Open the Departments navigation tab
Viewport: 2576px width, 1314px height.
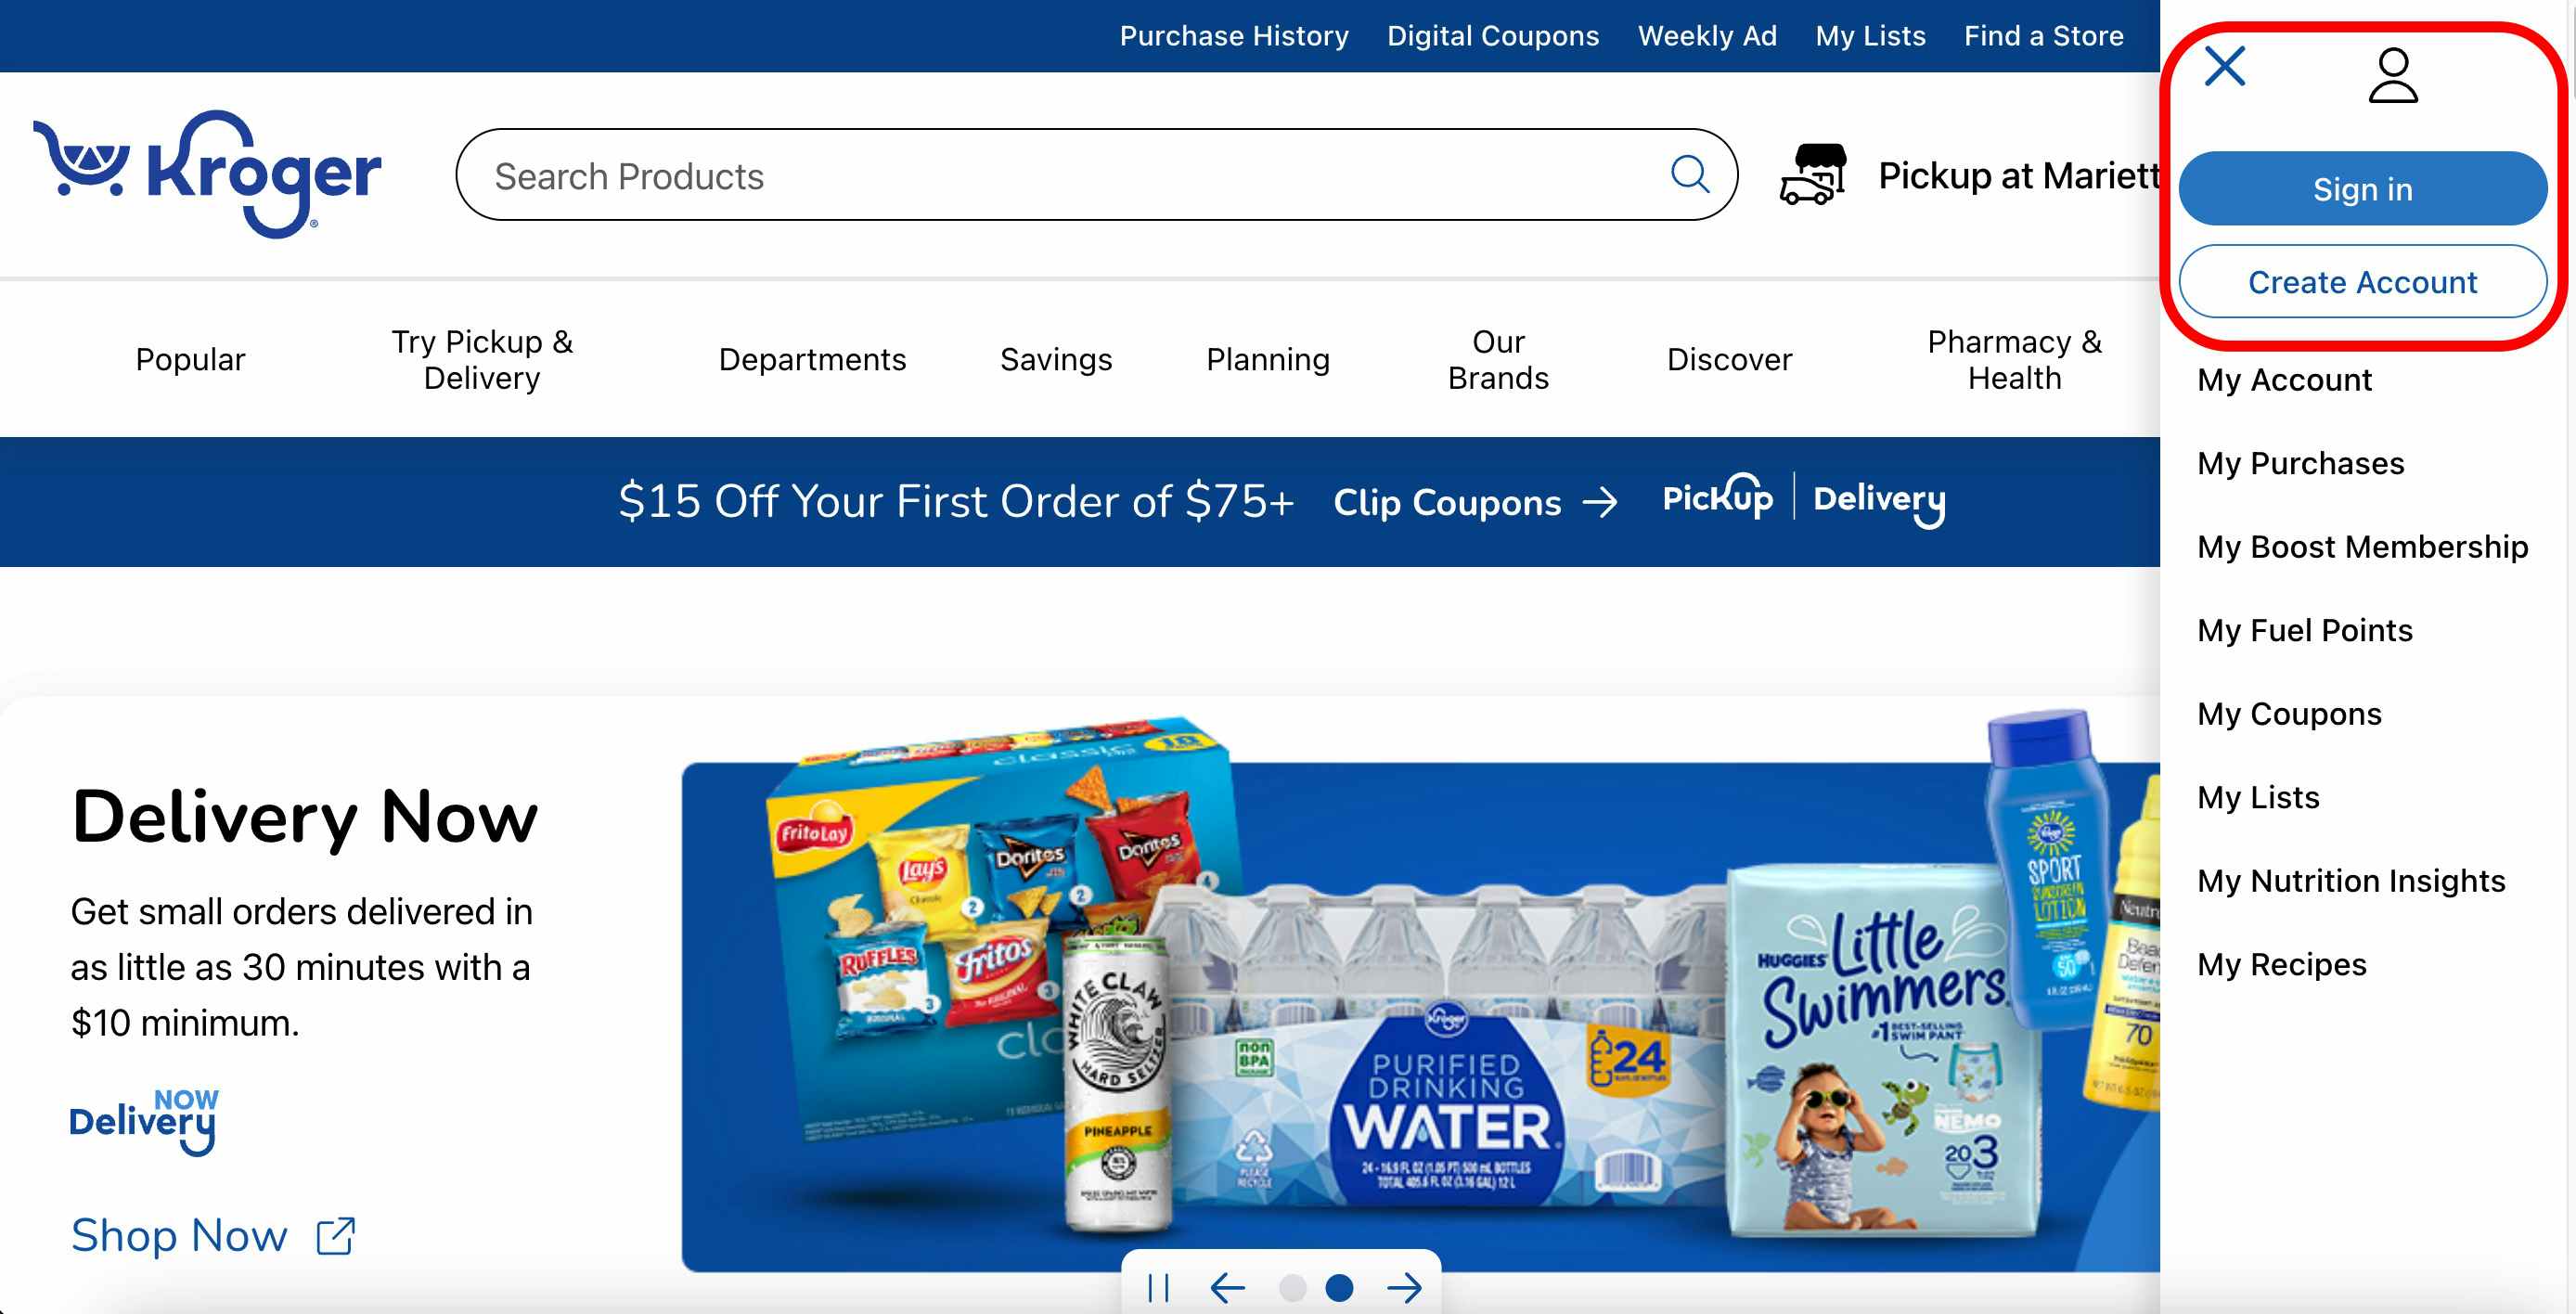811,357
